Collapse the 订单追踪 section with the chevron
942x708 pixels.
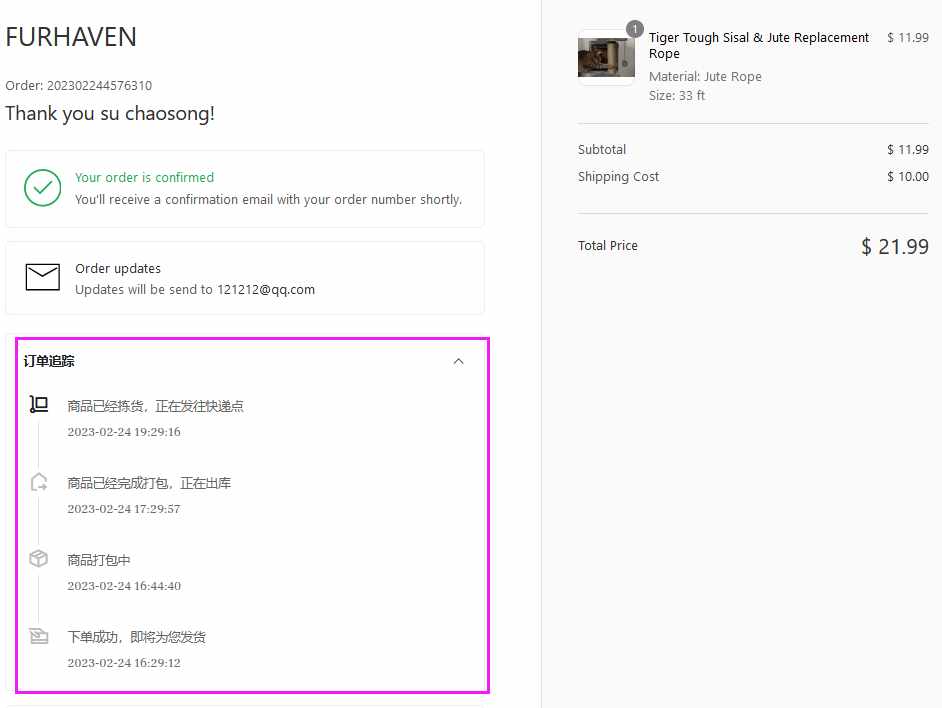[x=458, y=361]
